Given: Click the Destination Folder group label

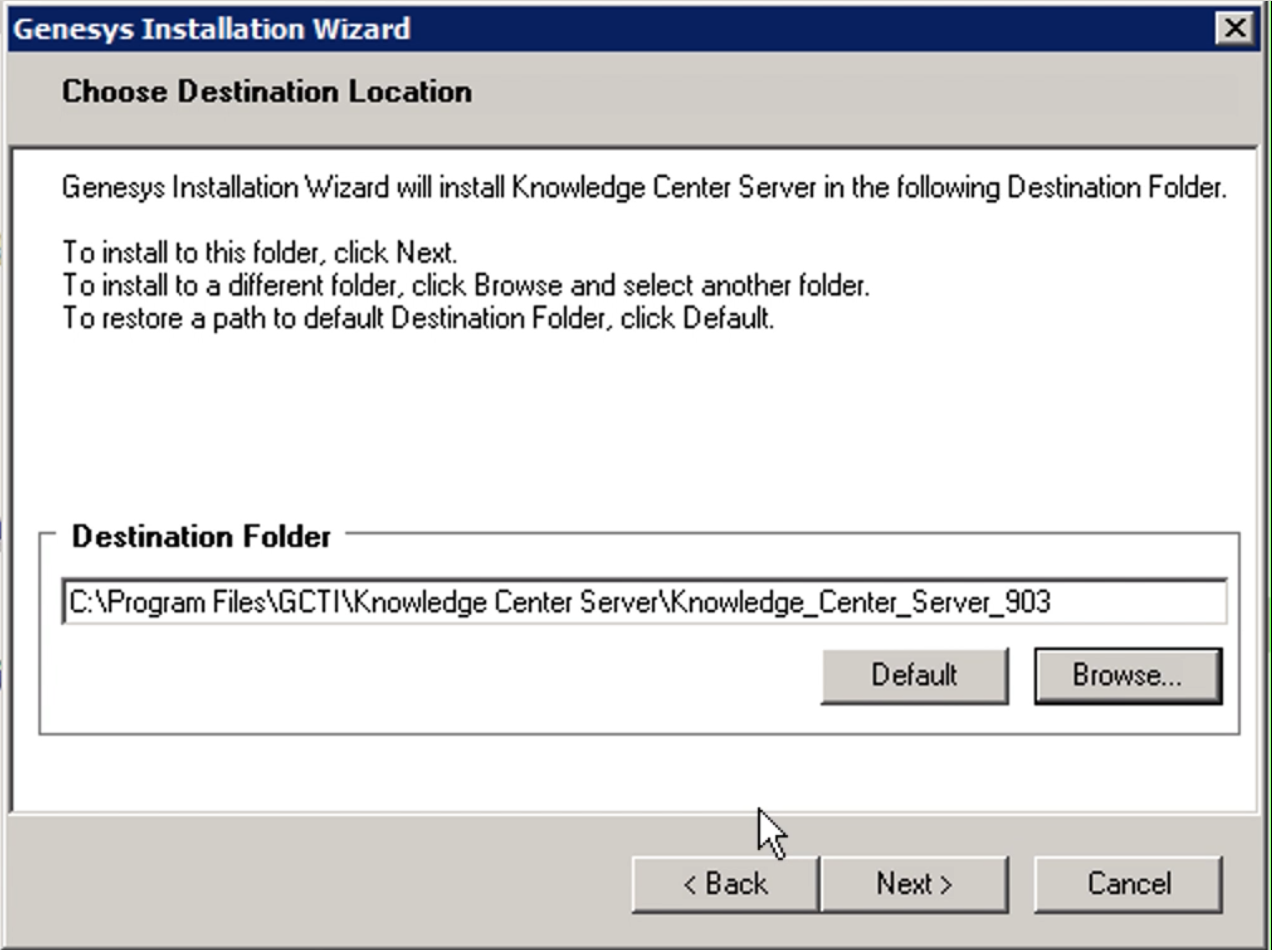Looking at the screenshot, I should click(x=201, y=537).
